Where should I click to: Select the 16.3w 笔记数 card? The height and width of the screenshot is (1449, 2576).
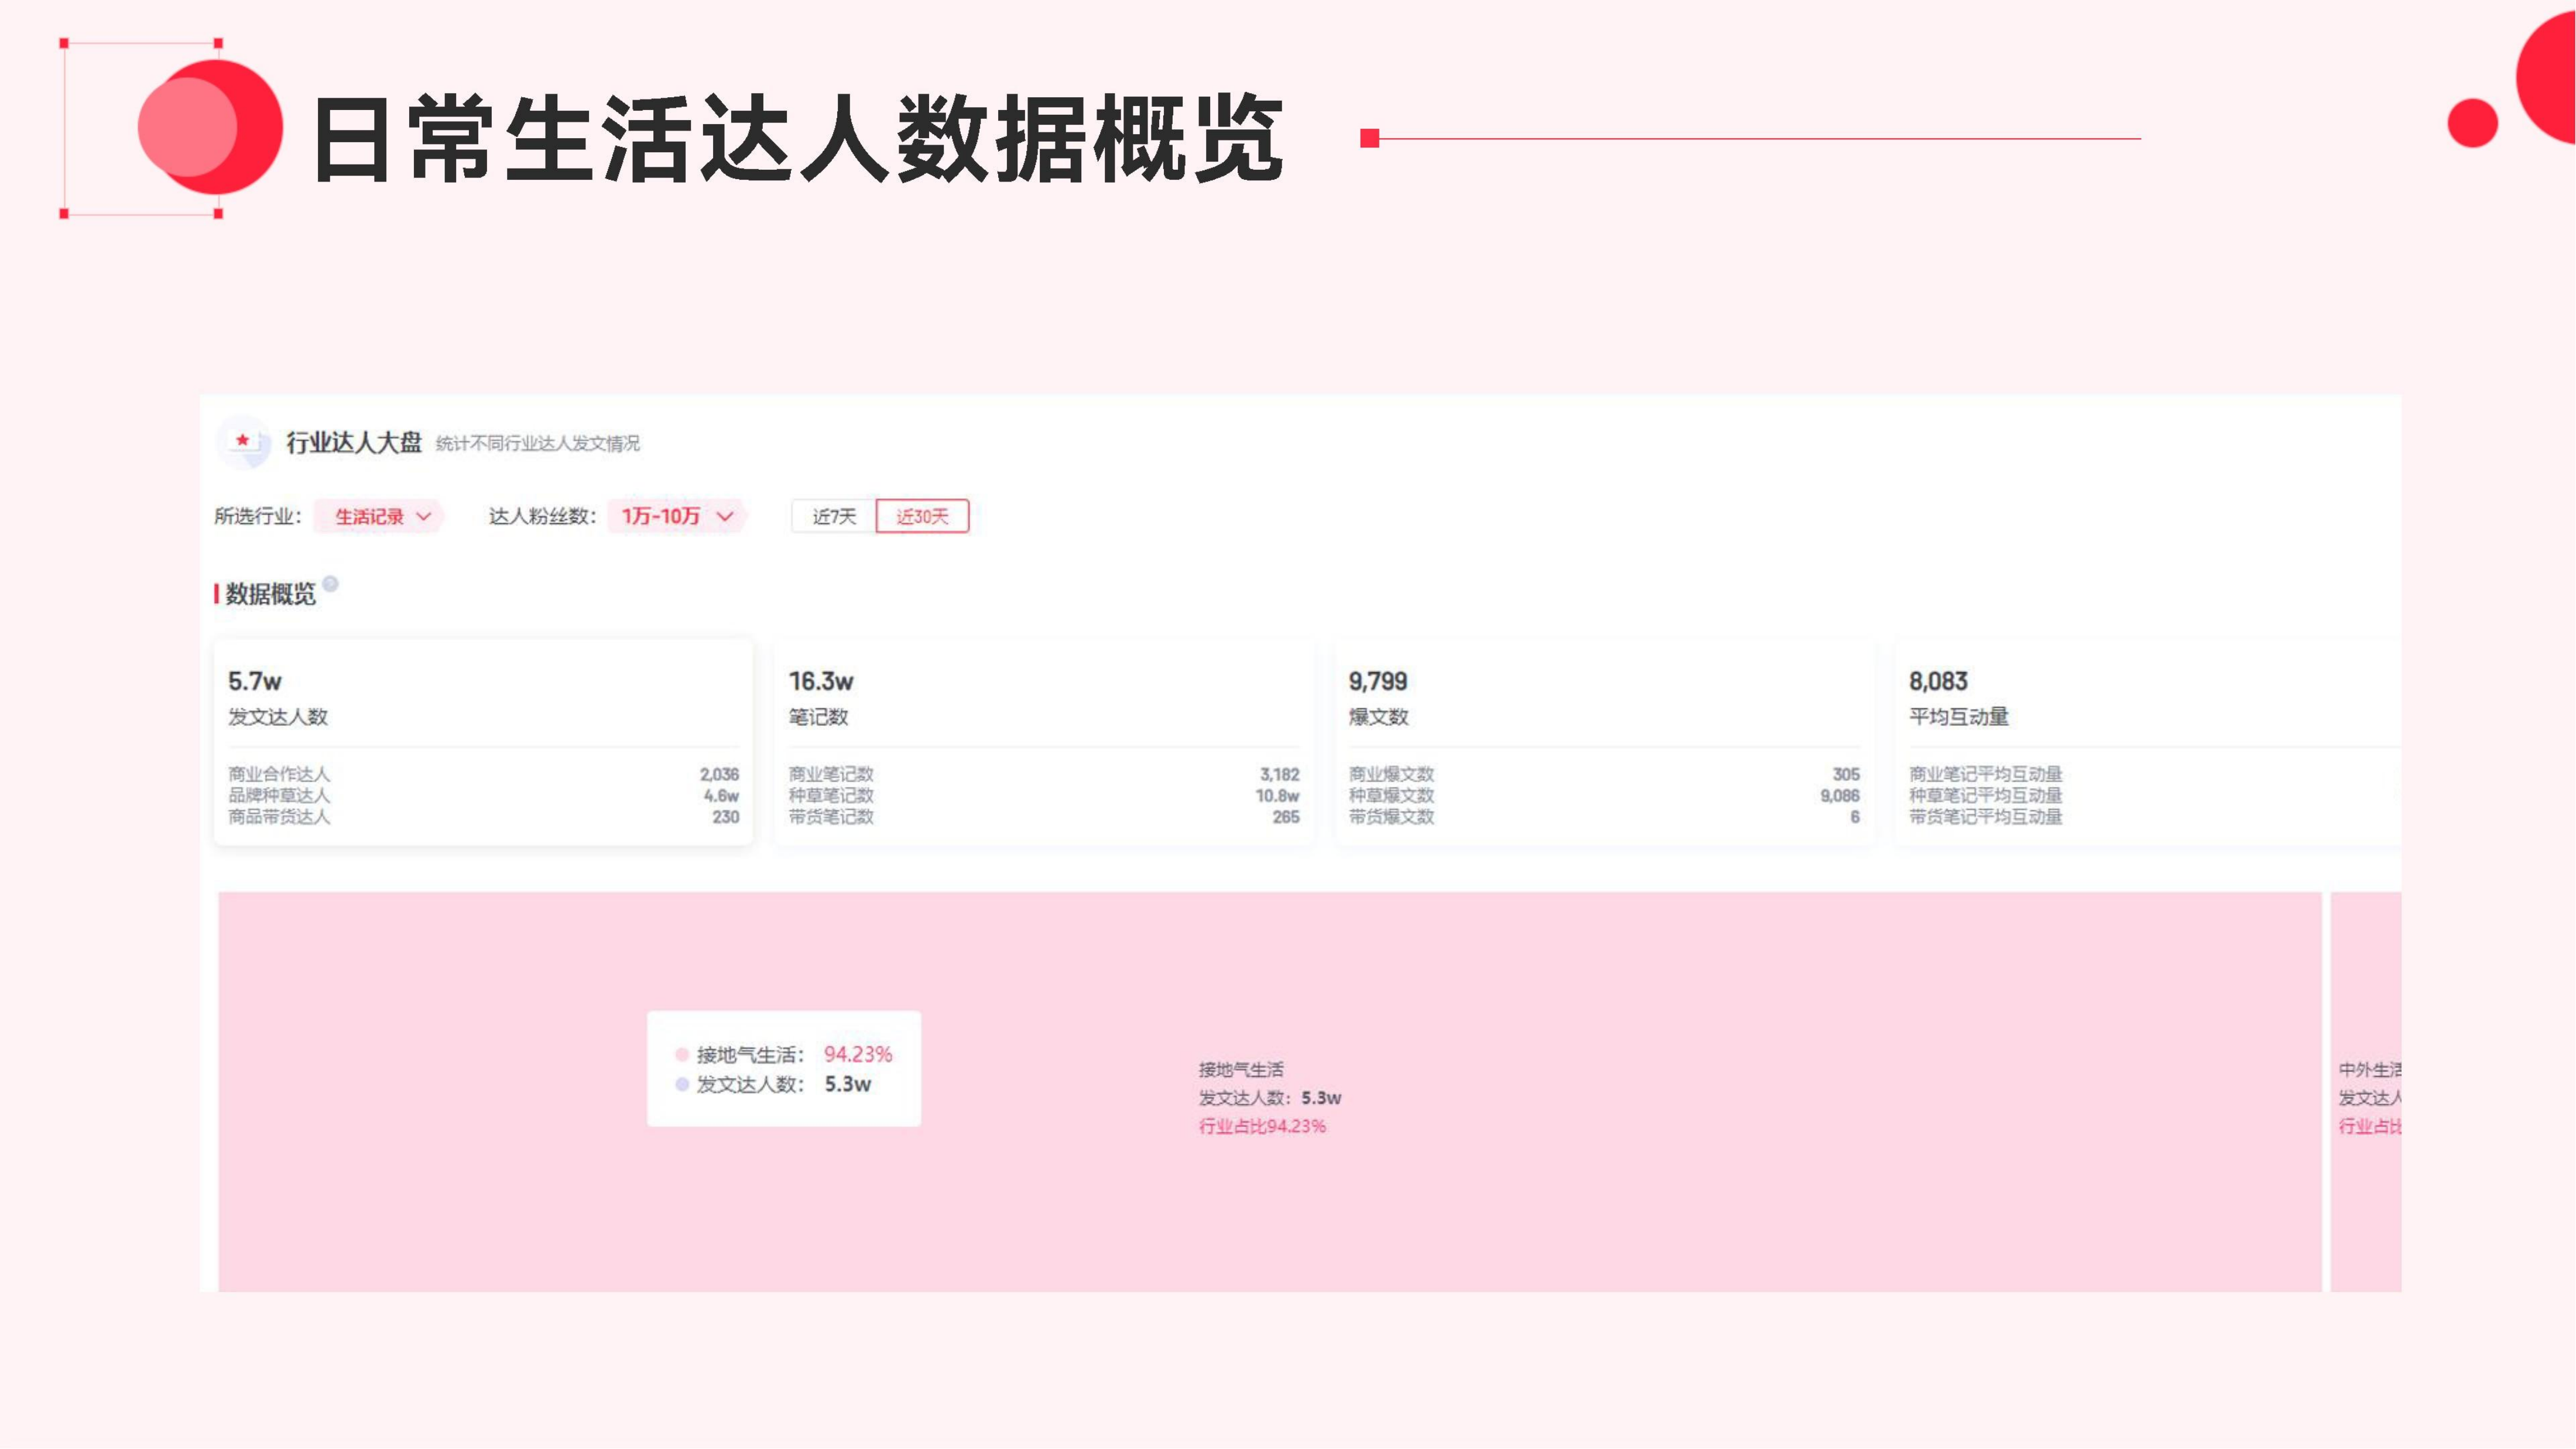click(x=1043, y=743)
